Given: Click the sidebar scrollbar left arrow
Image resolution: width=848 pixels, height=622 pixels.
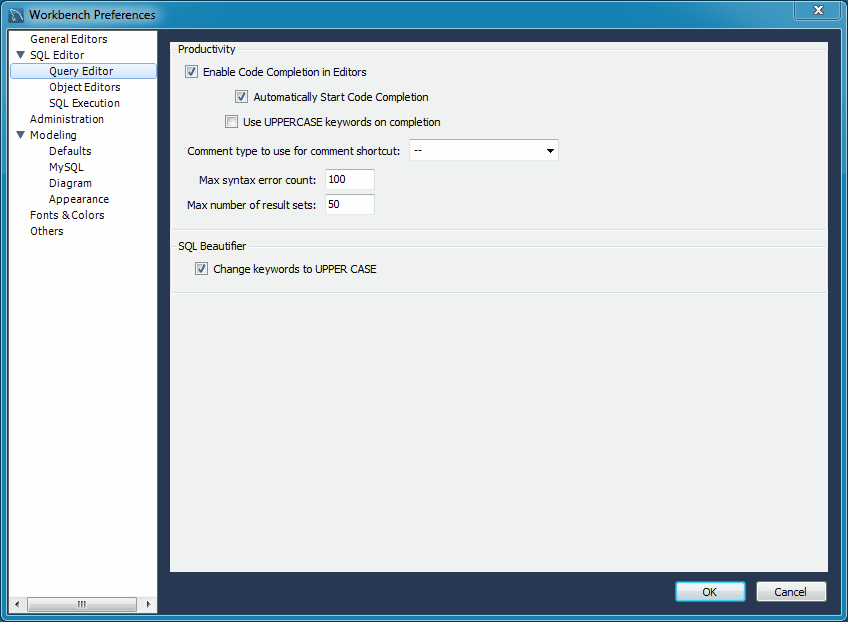Looking at the screenshot, I should (17, 604).
